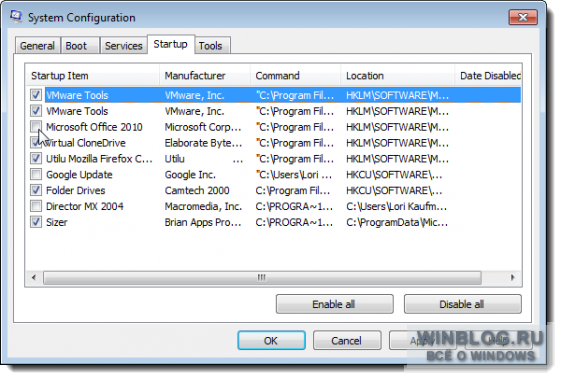Click the Google Inc. manufacturer cell

(x=190, y=175)
